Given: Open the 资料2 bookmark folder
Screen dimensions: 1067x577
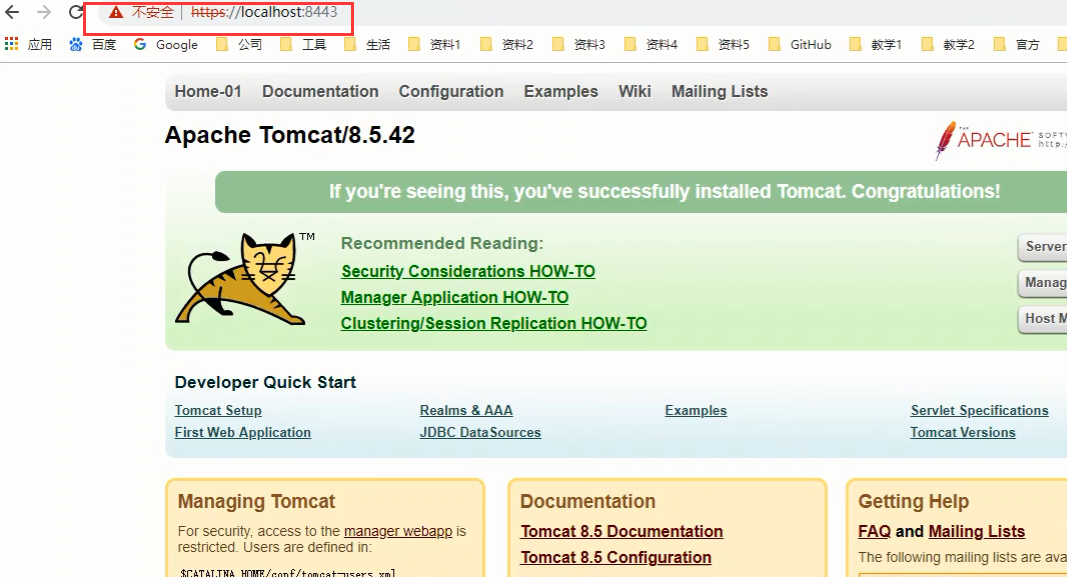Looking at the screenshot, I should click(x=506, y=44).
